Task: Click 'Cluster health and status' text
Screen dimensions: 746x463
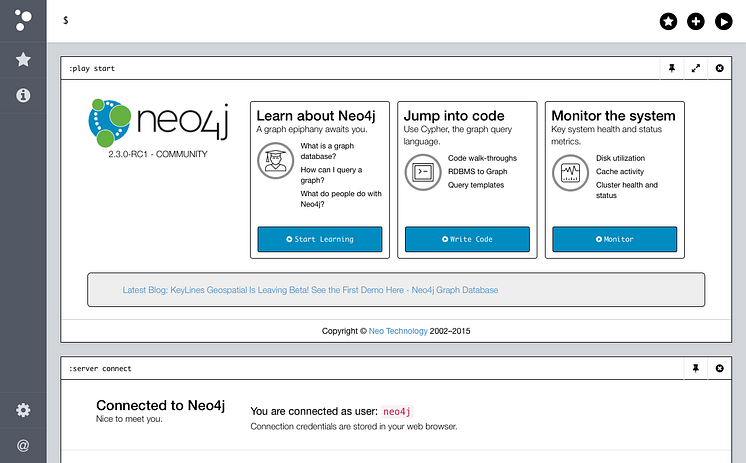Action: pyautogui.click(x=627, y=190)
